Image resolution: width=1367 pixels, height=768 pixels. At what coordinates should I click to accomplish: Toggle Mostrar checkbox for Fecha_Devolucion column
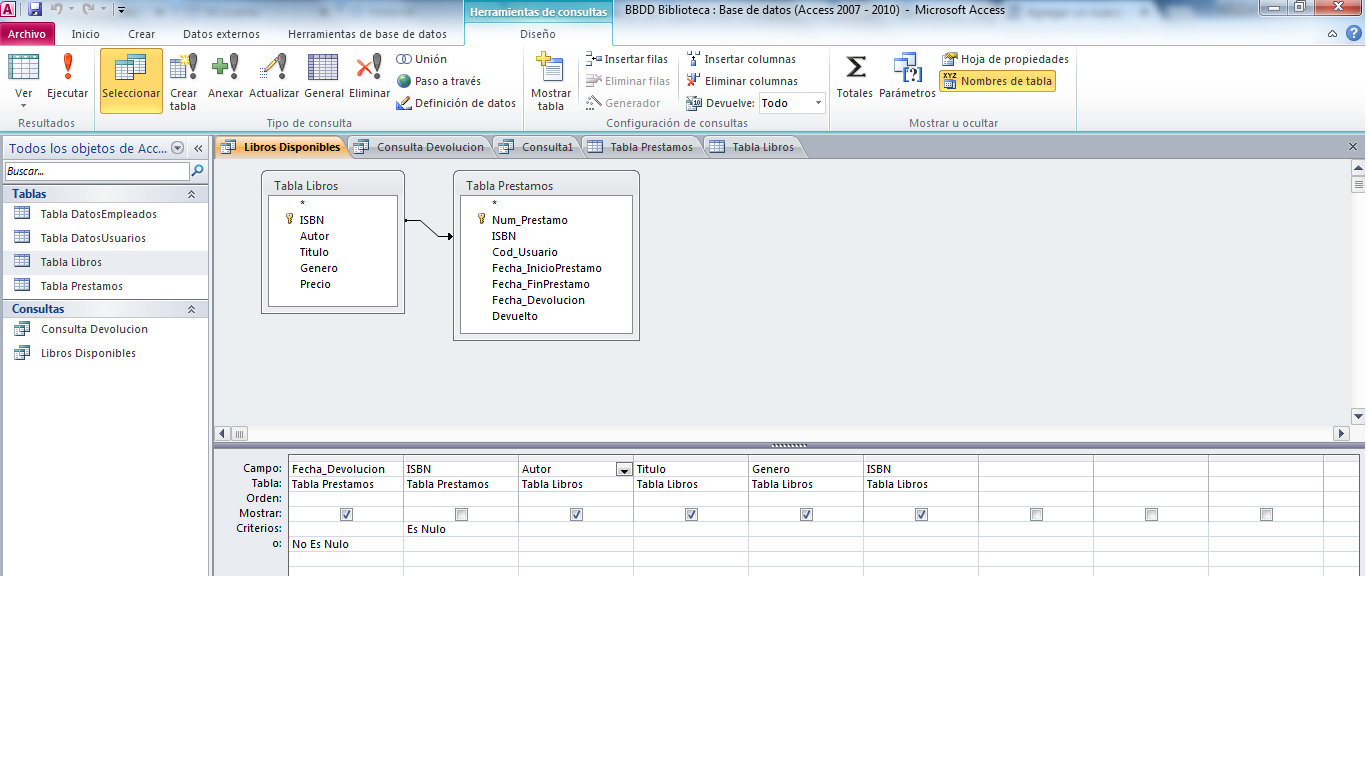(346, 514)
